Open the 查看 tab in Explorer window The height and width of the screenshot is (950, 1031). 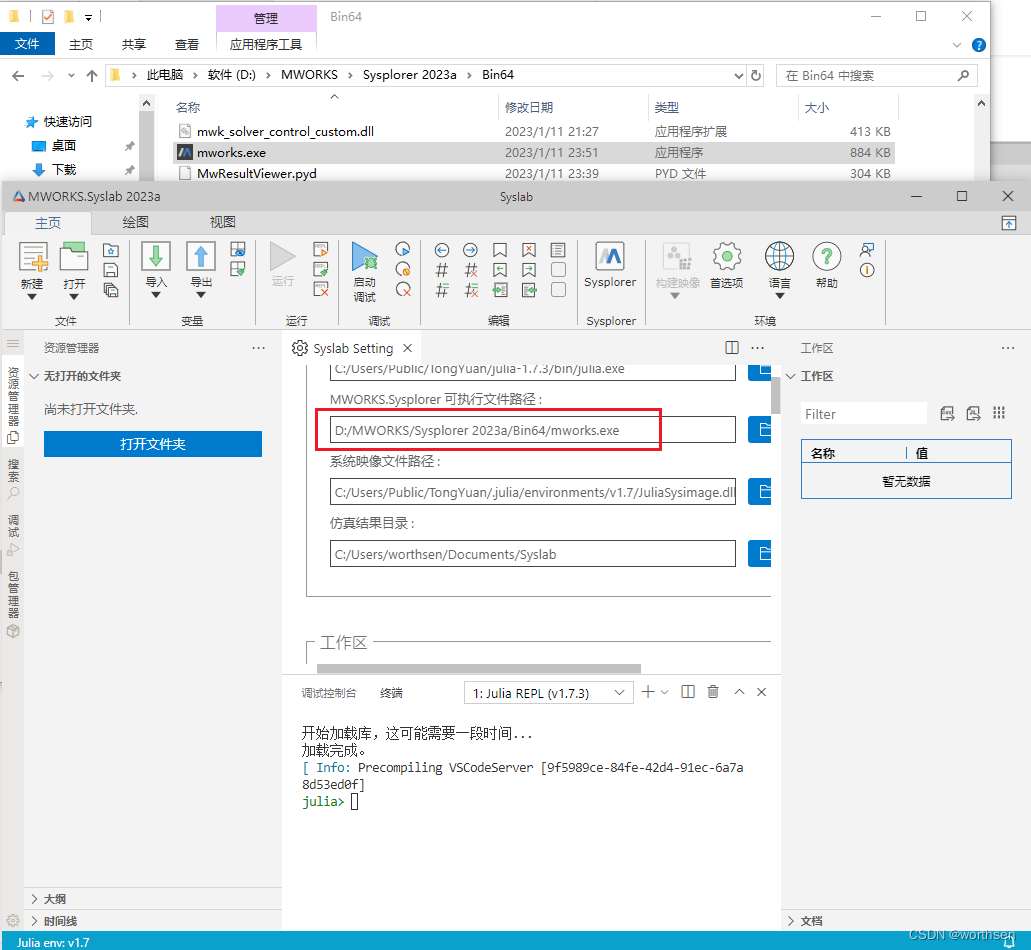(187, 44)
